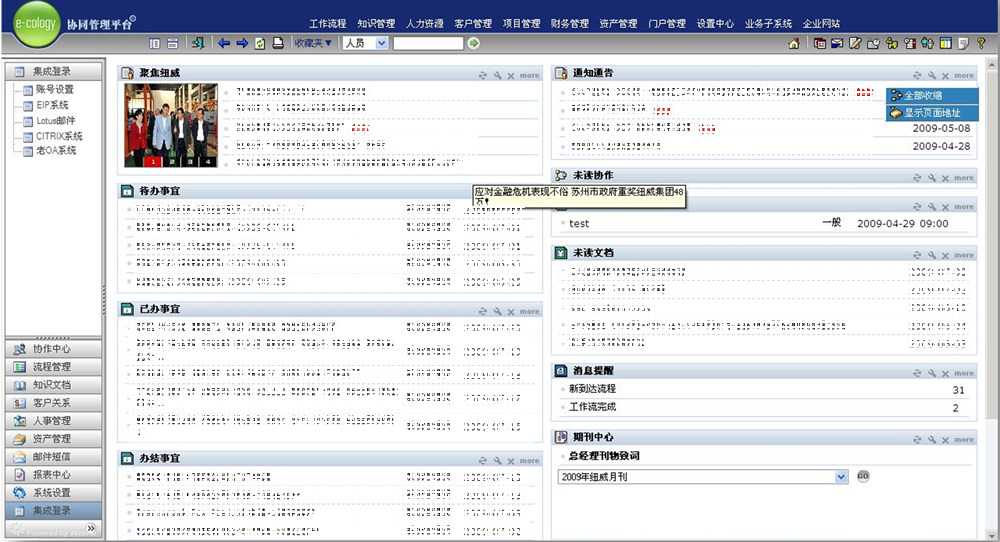Refresh the 办结事宜 panel
The width and height of the screenshot is (1000, 542).
coord(483,460)
